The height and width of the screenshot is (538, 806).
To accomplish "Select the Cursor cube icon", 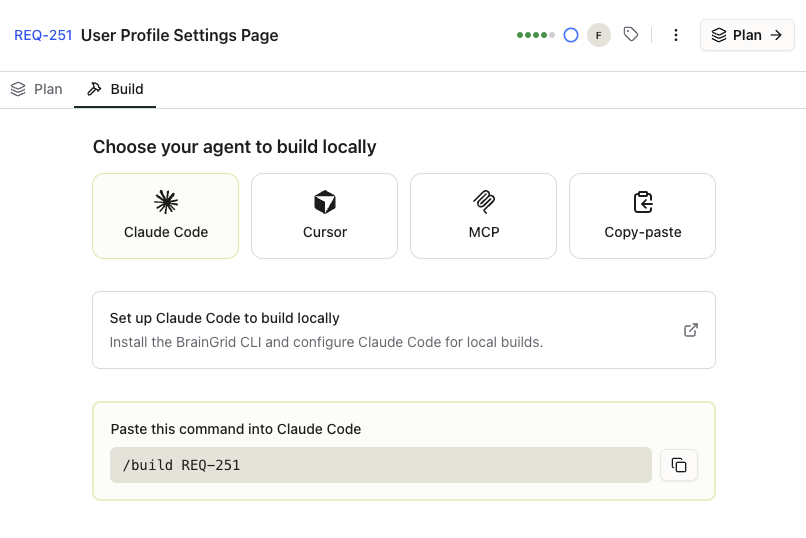I will [325, 202].
